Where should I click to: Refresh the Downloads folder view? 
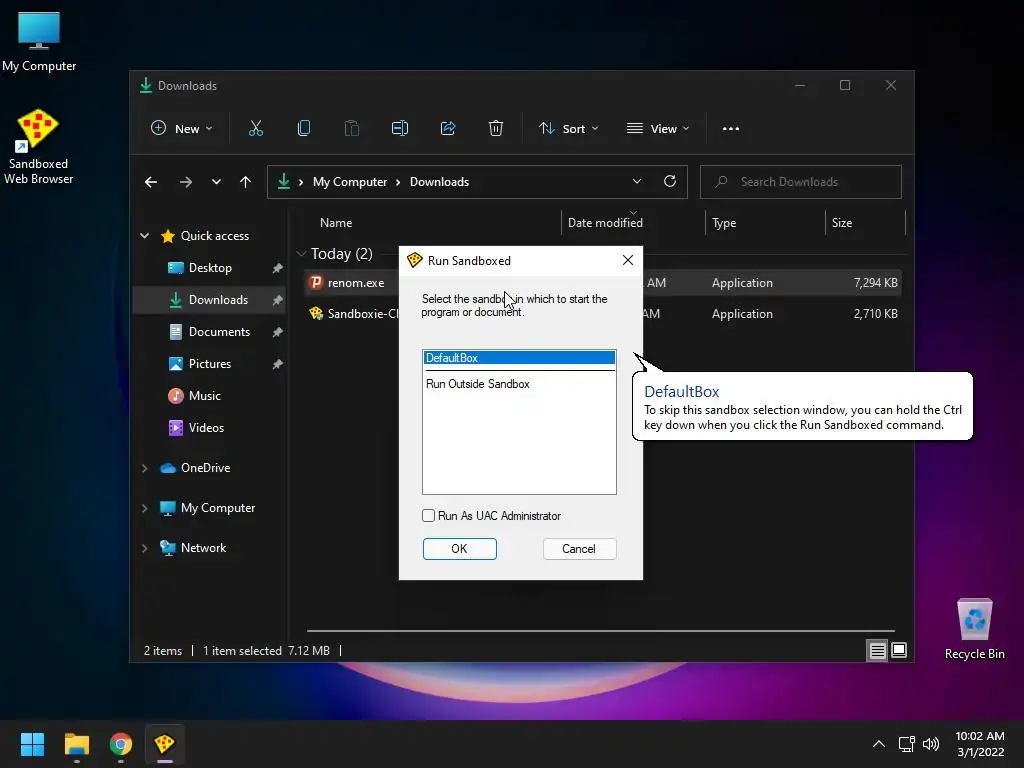pos(670,182)
